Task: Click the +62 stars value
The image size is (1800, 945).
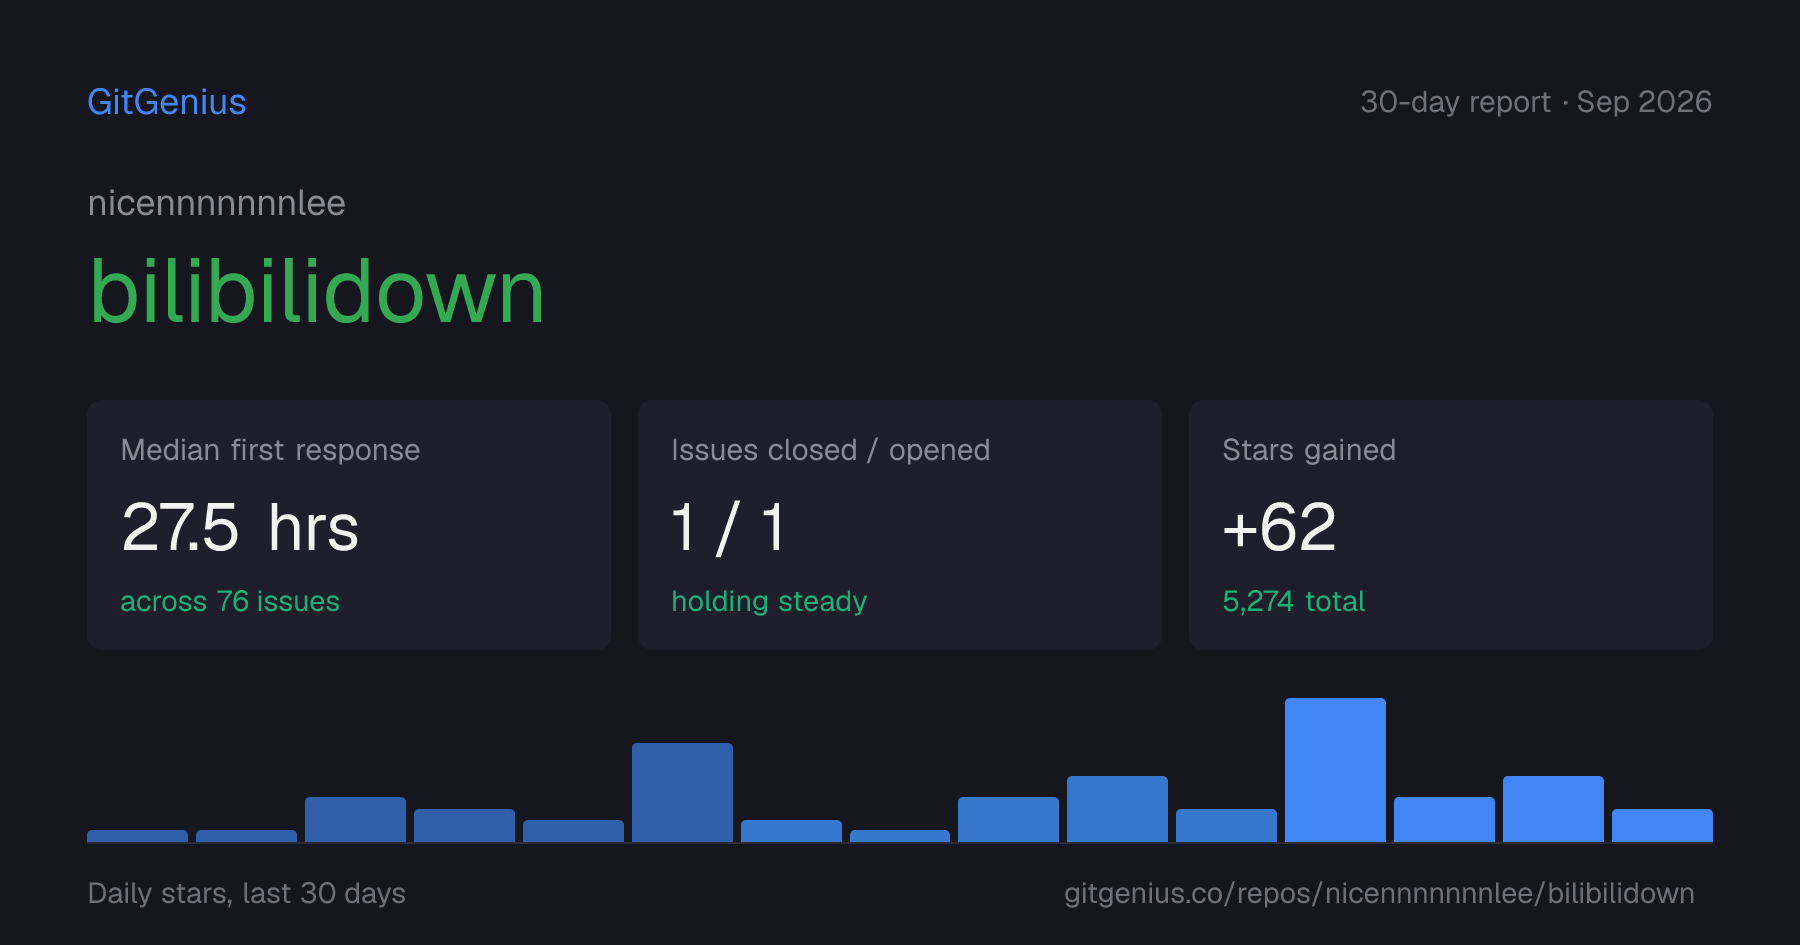Action: (x=1279, y=527)
